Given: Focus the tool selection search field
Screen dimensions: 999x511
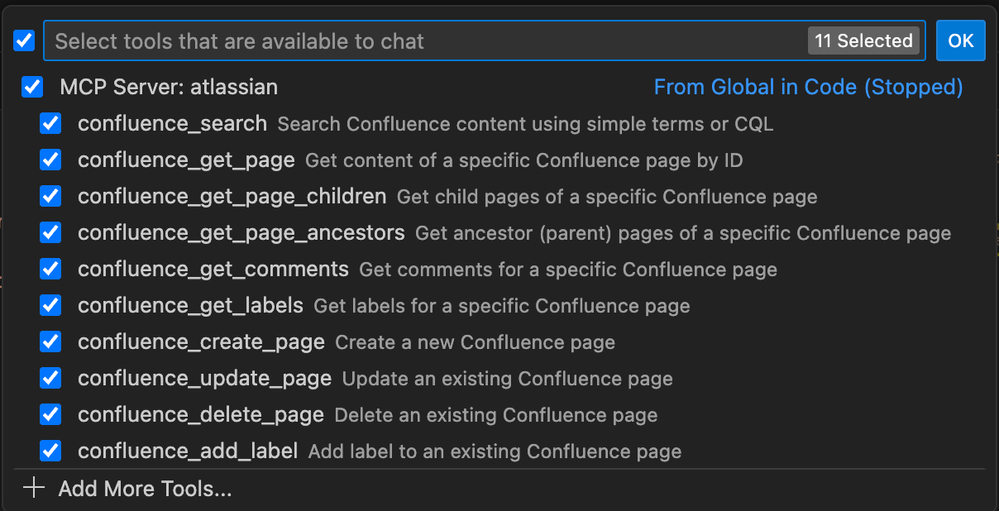Looking at the screenshot, I should tap(420, 41).
